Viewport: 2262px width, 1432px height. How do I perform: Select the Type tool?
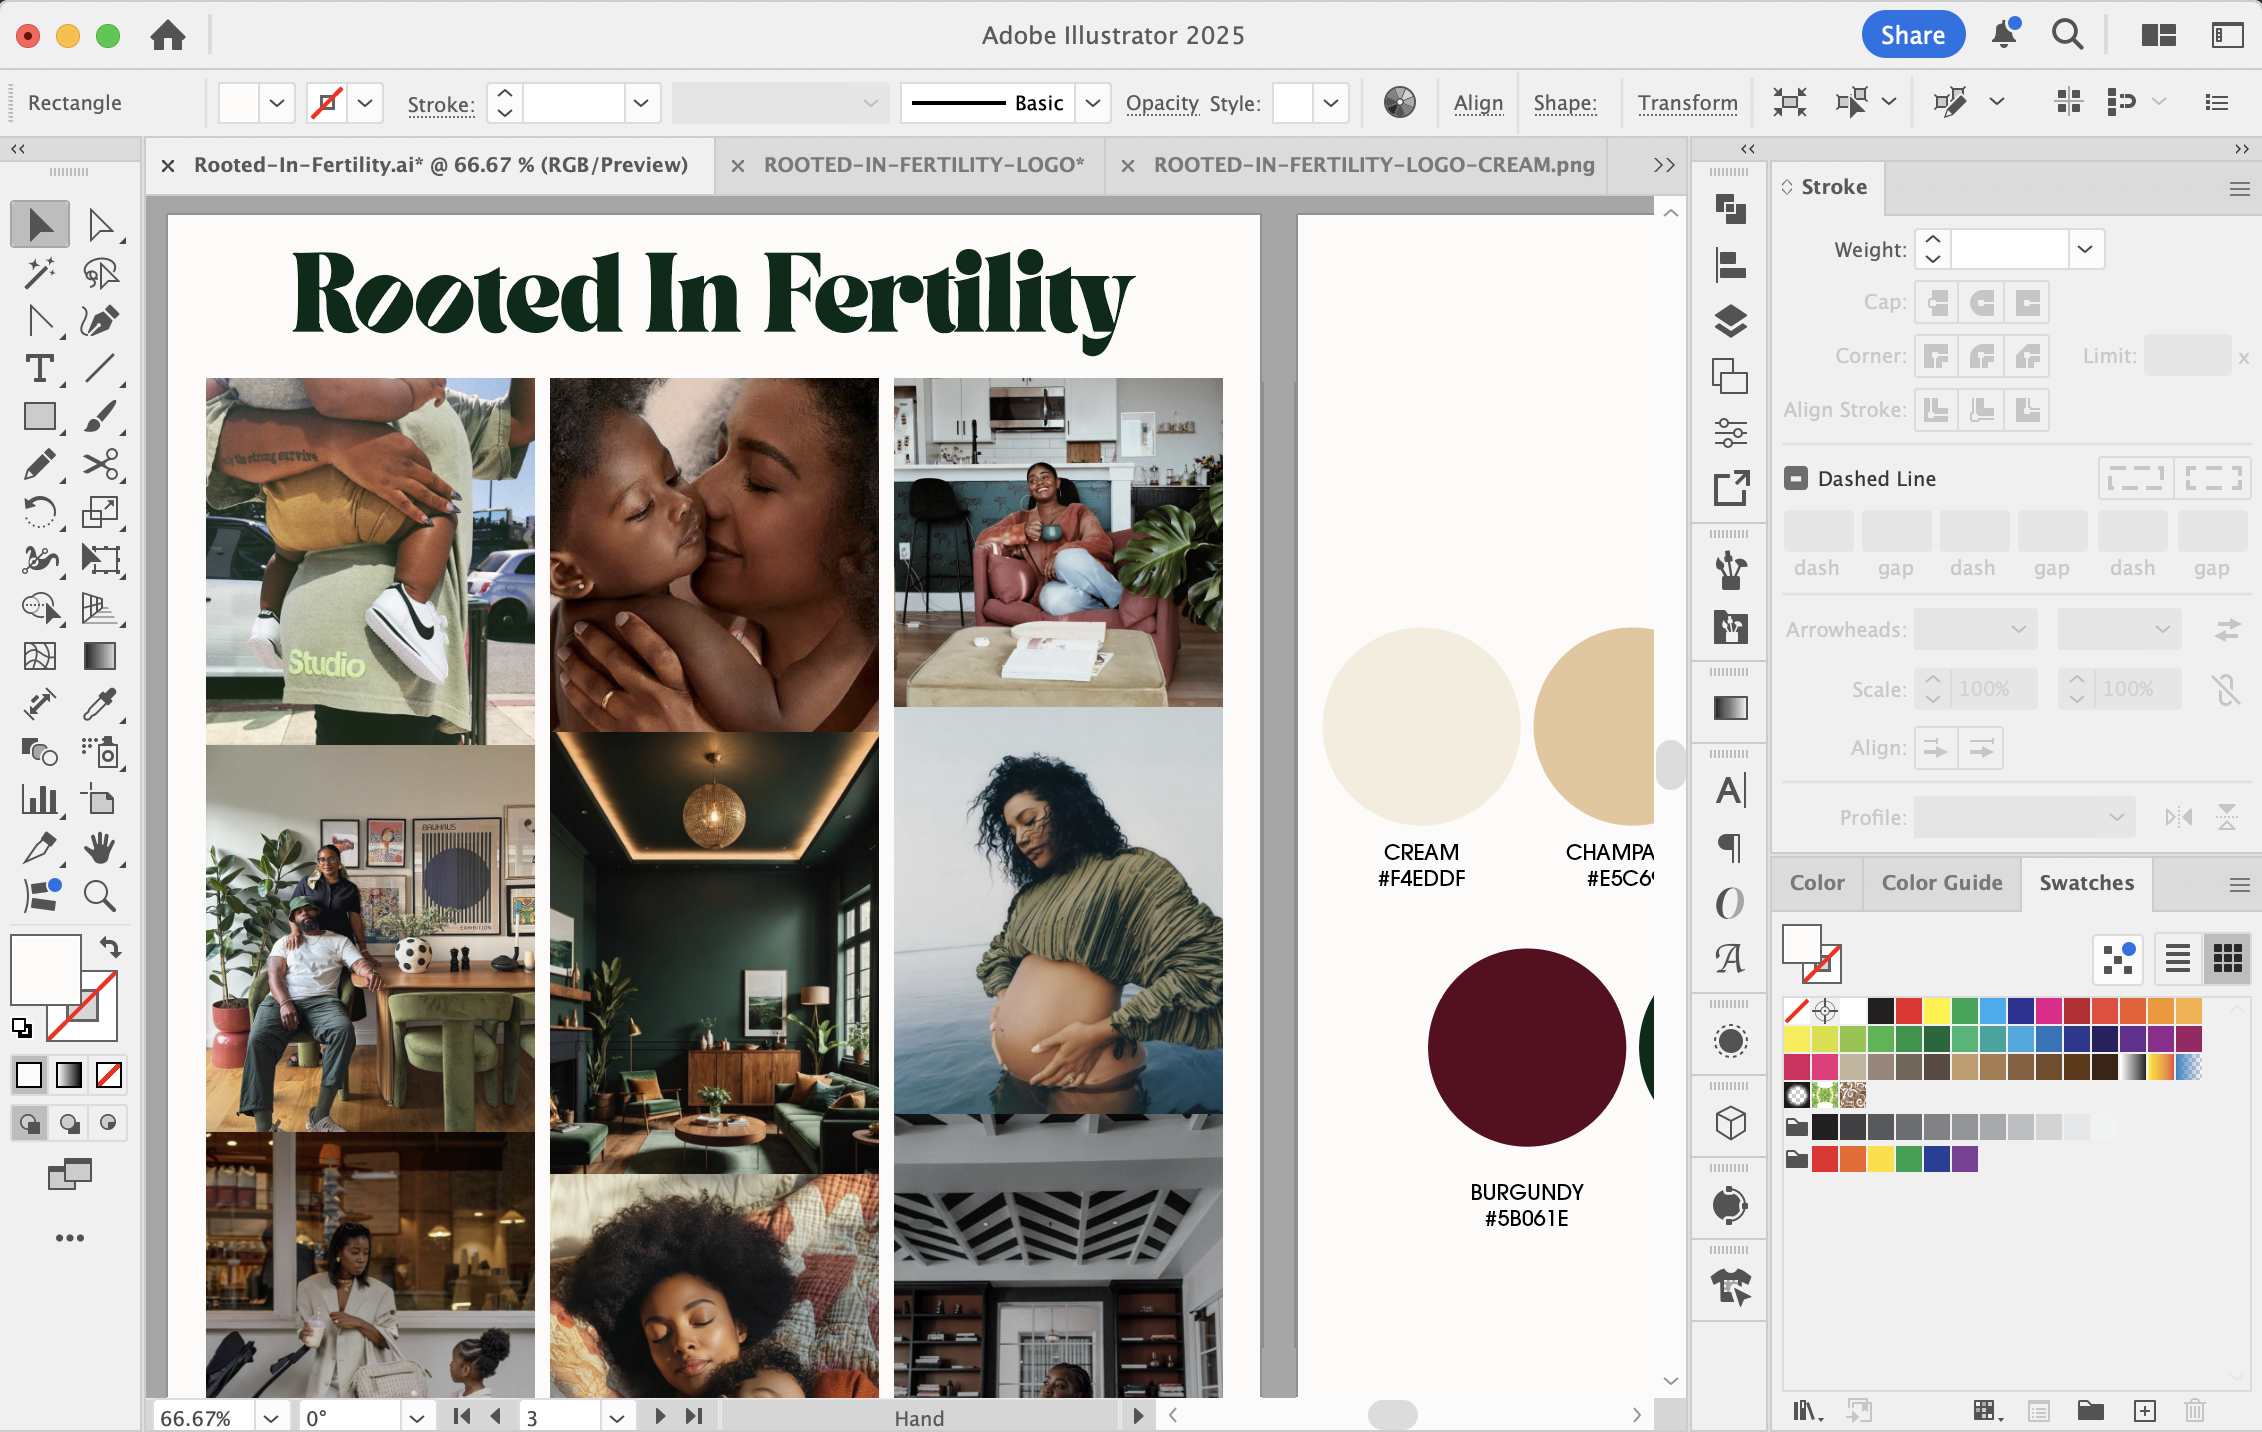tap(39, 368)
